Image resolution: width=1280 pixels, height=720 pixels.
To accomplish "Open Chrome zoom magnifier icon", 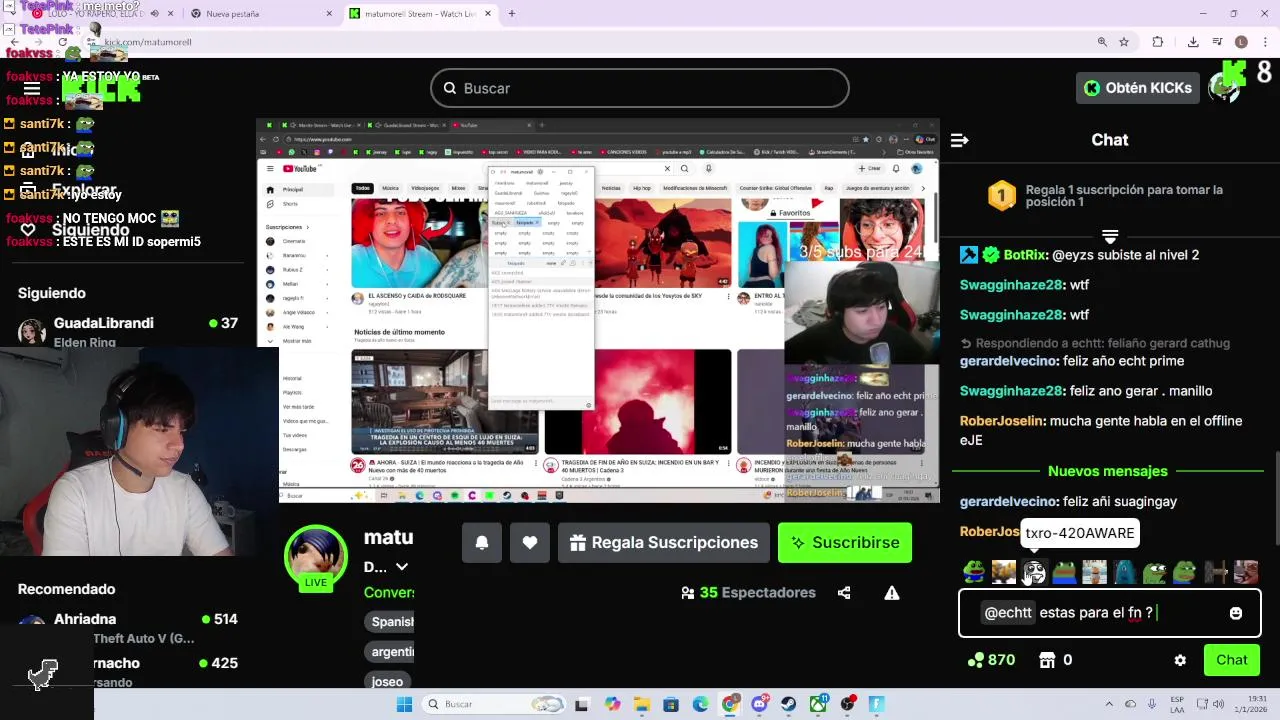I will click(1102, 42).
